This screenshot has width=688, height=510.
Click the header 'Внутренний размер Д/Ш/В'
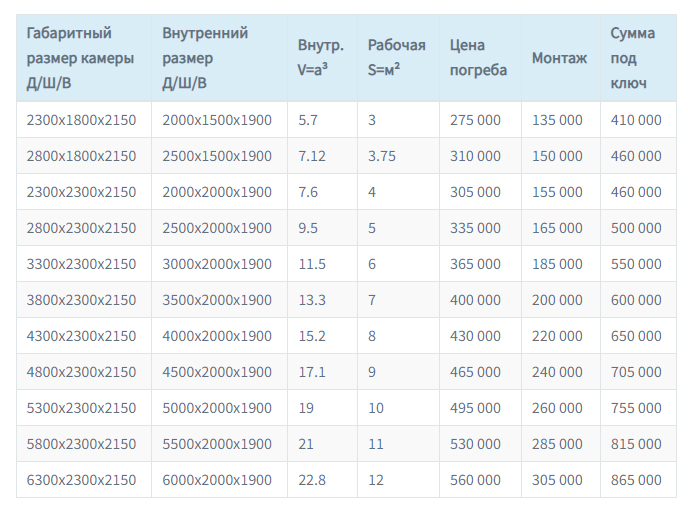click(x=219, y=58)
